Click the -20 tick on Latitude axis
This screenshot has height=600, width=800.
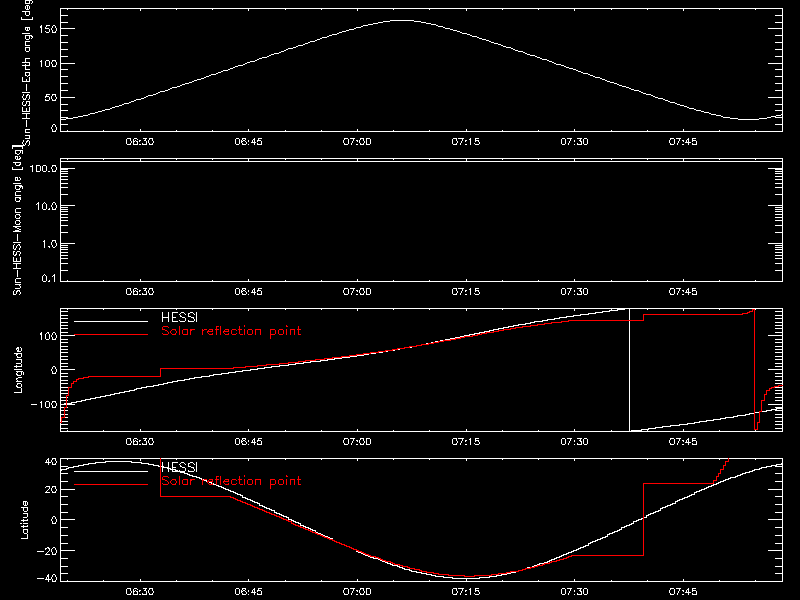(47, 551)
